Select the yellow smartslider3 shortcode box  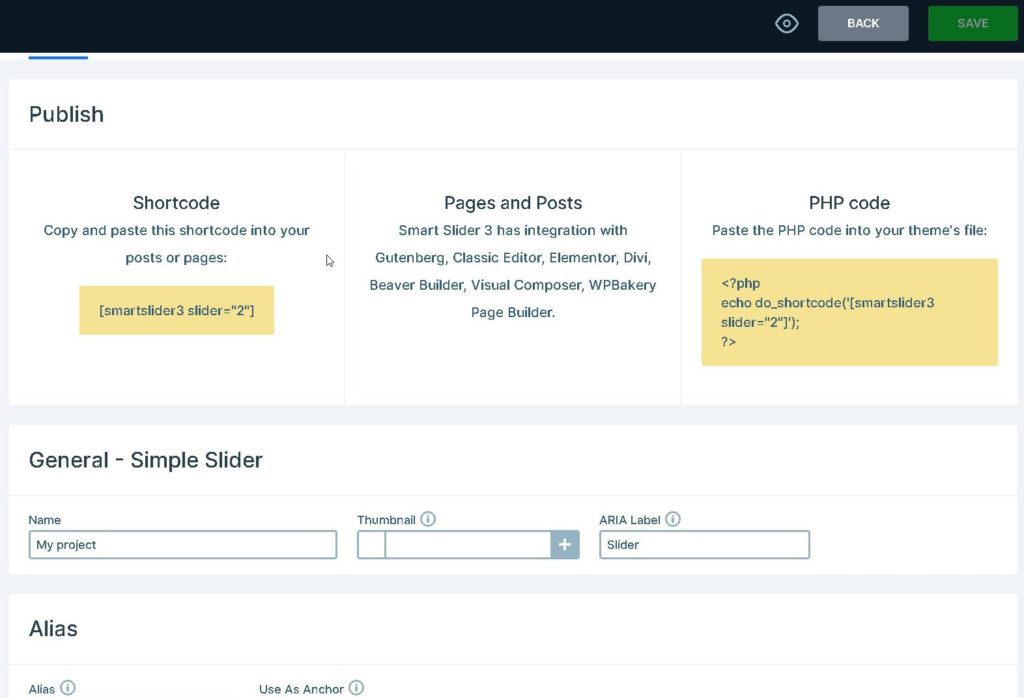176,311
